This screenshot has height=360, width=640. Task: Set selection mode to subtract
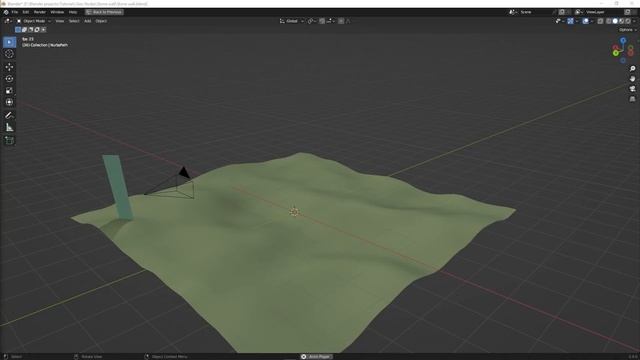pyautogui.click(x=31, y=29)
